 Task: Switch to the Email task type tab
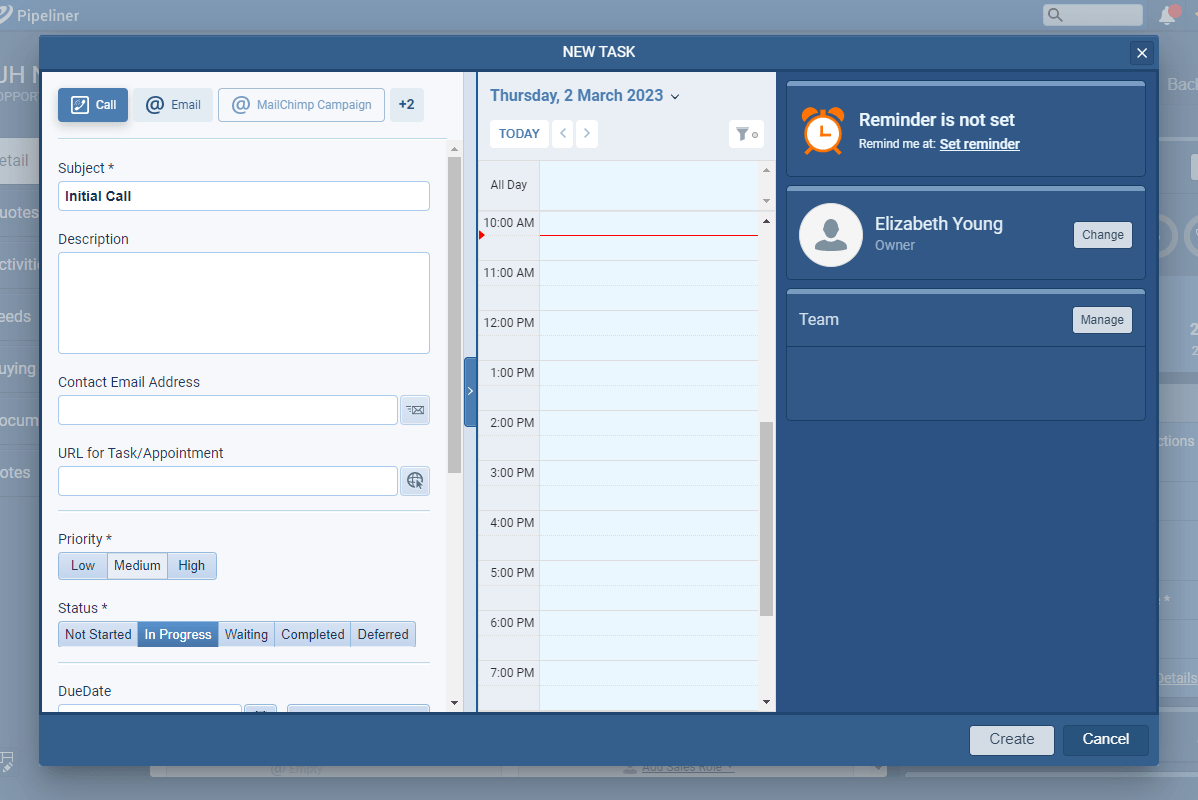[x=173, y=105]
